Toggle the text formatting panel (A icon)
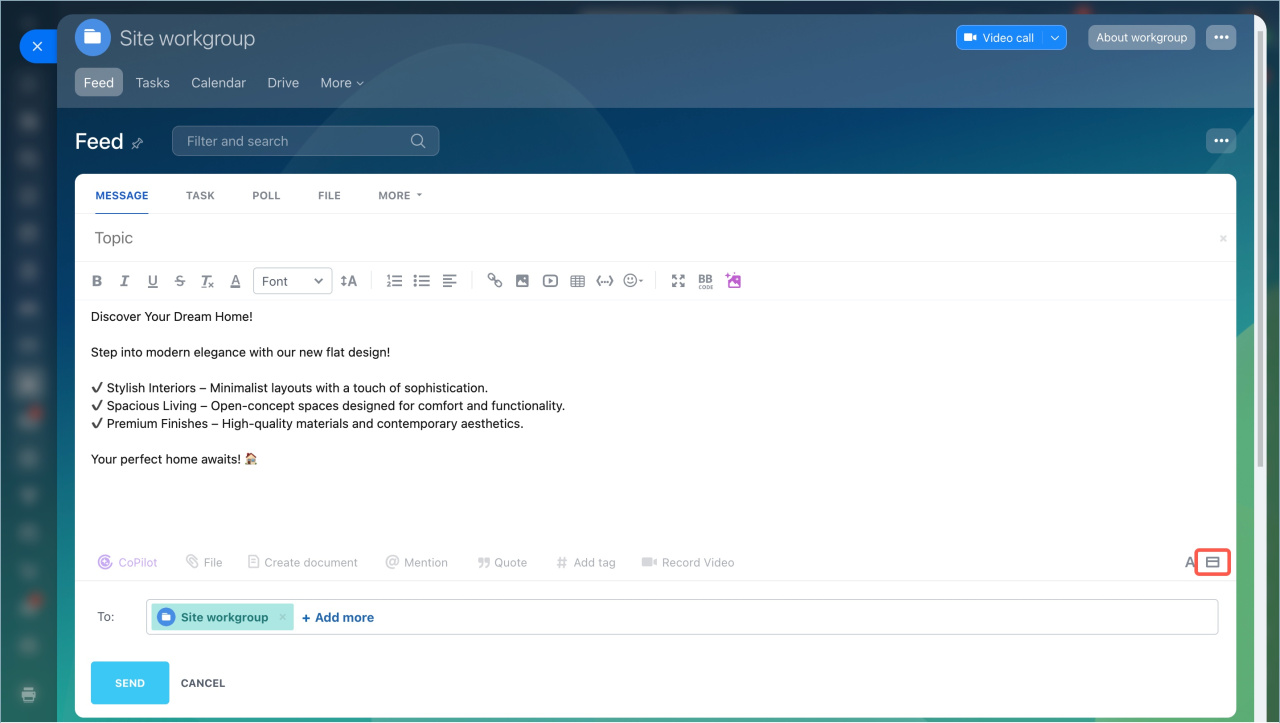 point(1190,562)
